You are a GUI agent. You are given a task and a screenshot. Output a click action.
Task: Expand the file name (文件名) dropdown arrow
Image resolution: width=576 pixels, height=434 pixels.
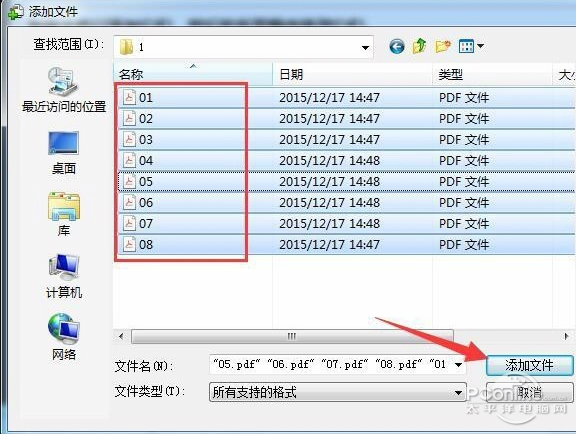coord(458,365)
